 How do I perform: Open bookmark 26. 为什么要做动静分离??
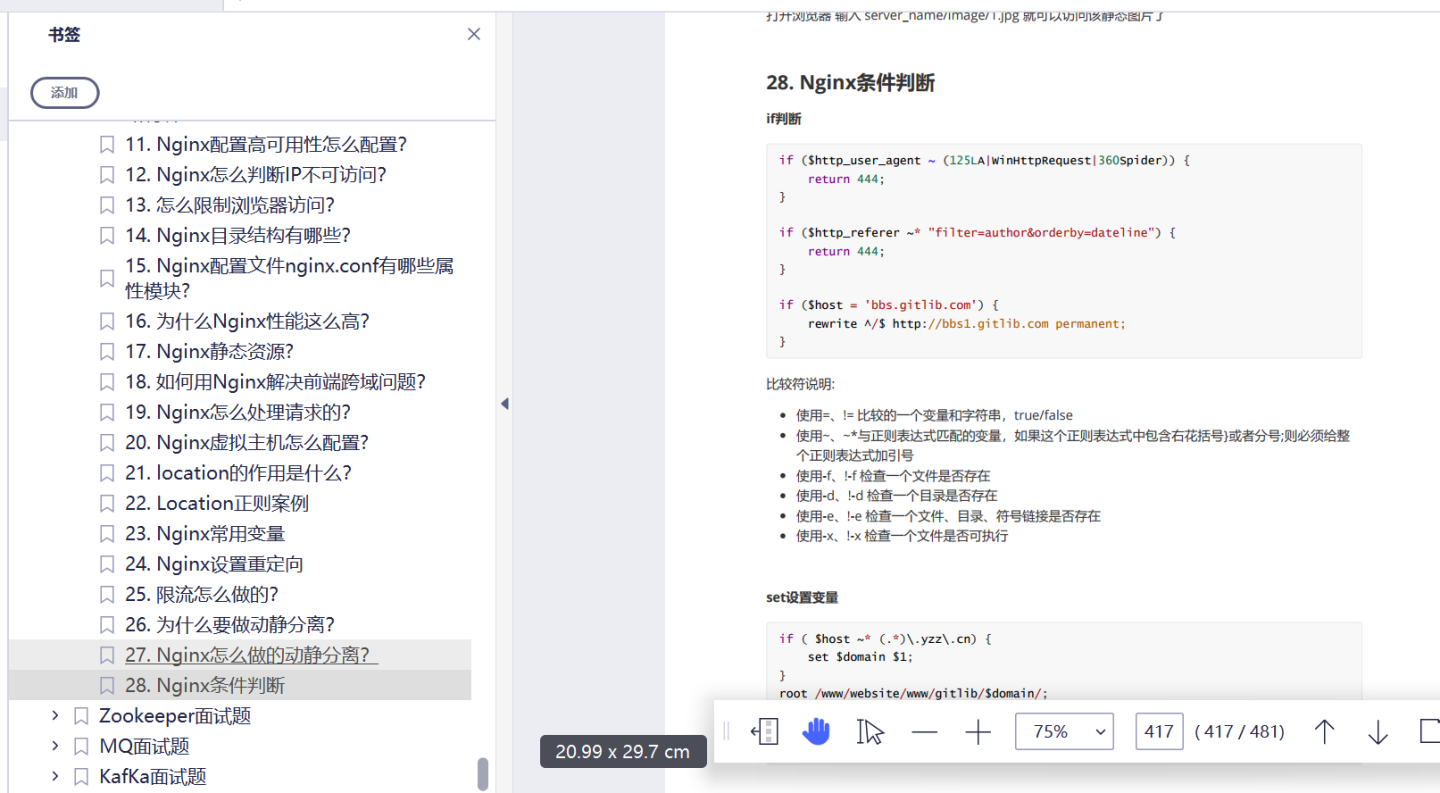230,624
